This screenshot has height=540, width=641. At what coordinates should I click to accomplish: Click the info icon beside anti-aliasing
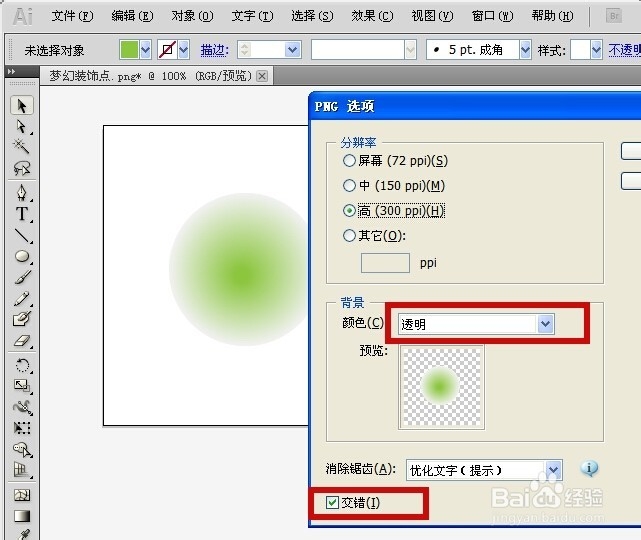[x=589, y=468]
